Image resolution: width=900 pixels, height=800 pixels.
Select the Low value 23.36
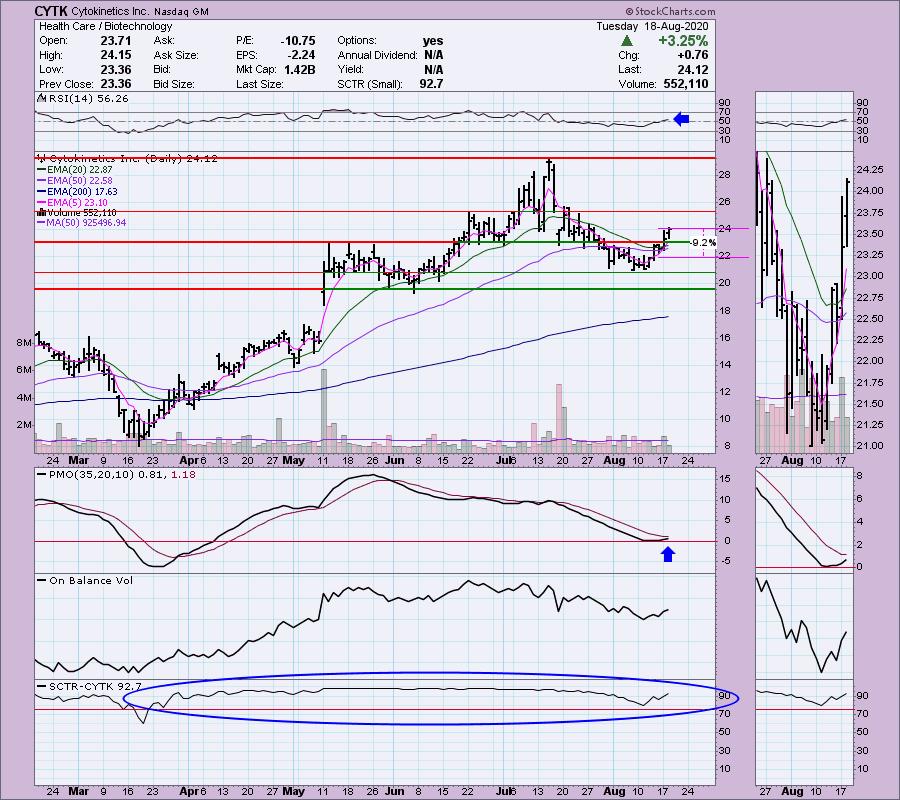(116, 69)
